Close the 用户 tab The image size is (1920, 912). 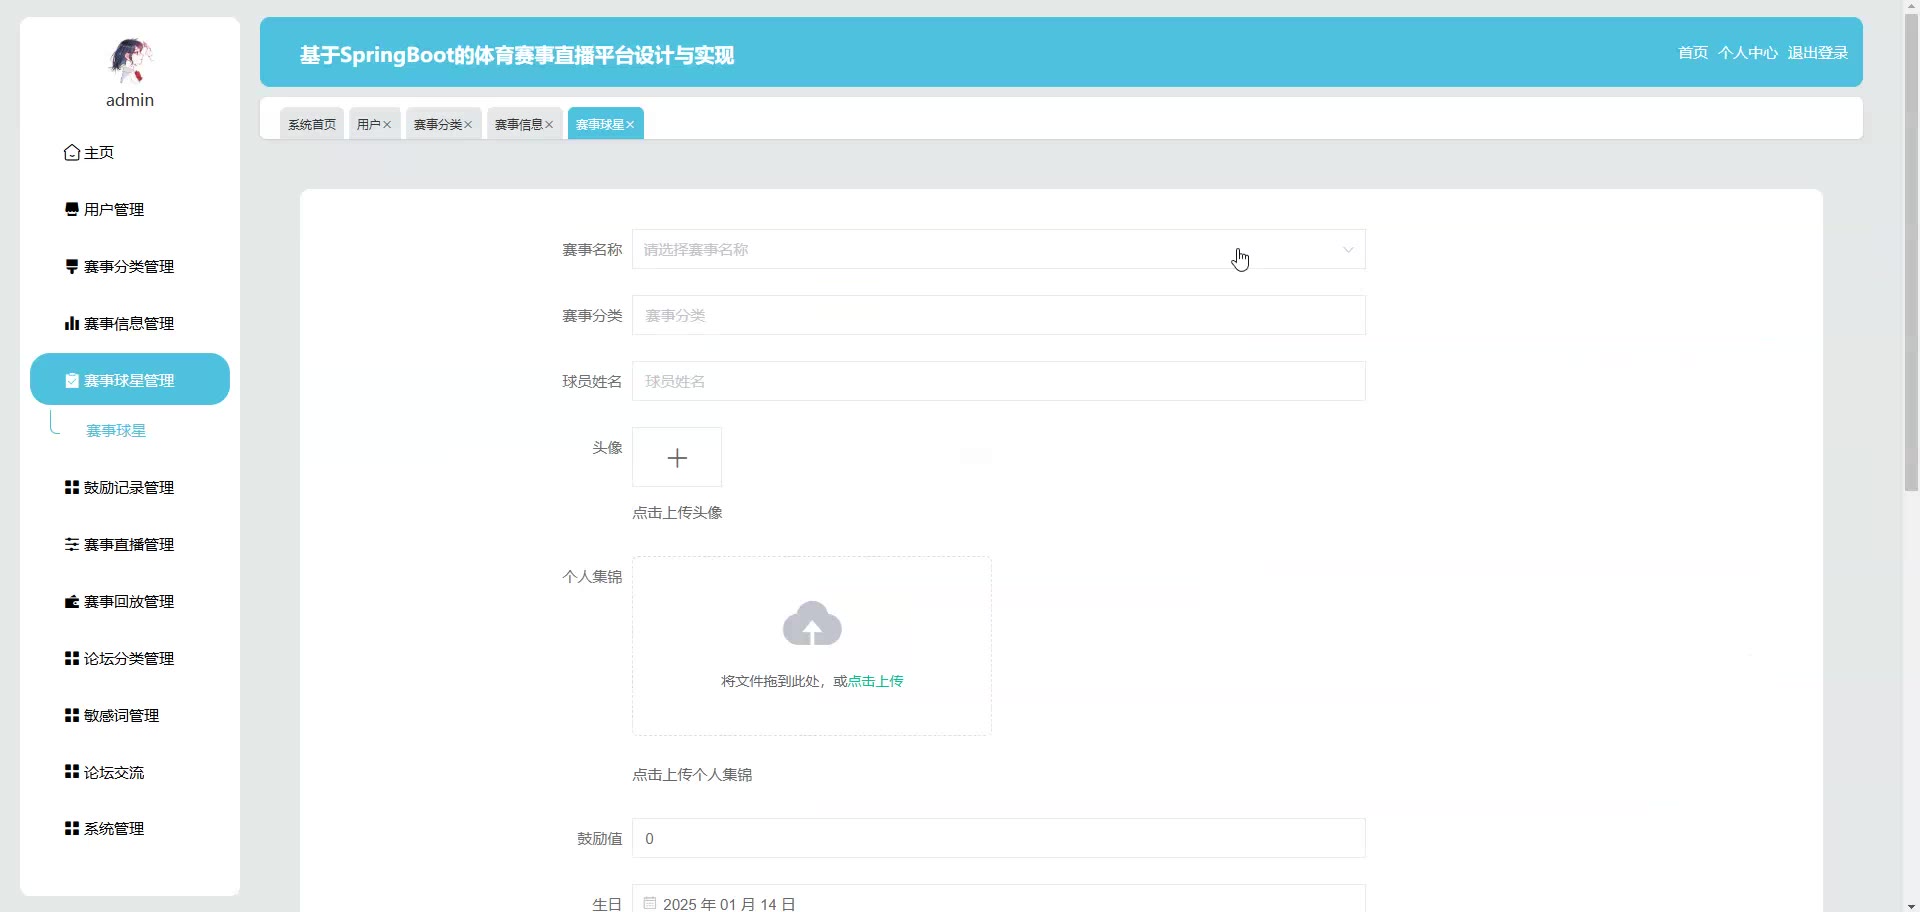(x=387, y=125)
